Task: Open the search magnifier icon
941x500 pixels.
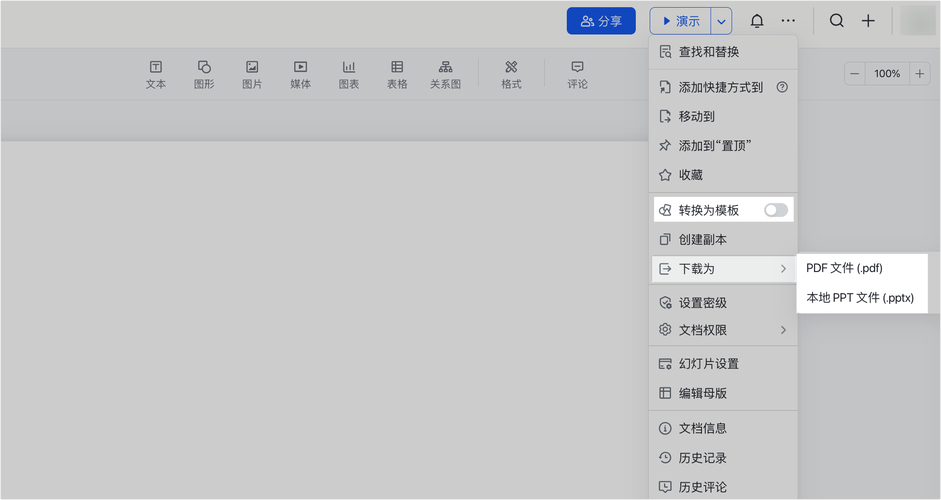Action: [837, 21]
